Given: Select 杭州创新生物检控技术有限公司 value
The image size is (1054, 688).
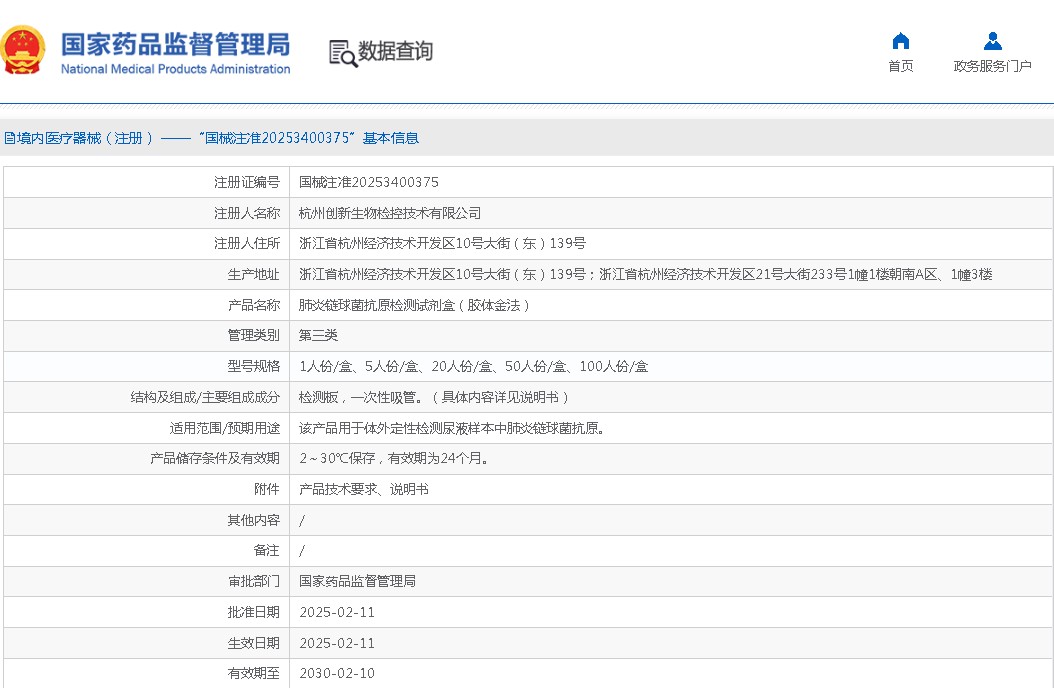Looking at the screenshot, I should (390, 213).
